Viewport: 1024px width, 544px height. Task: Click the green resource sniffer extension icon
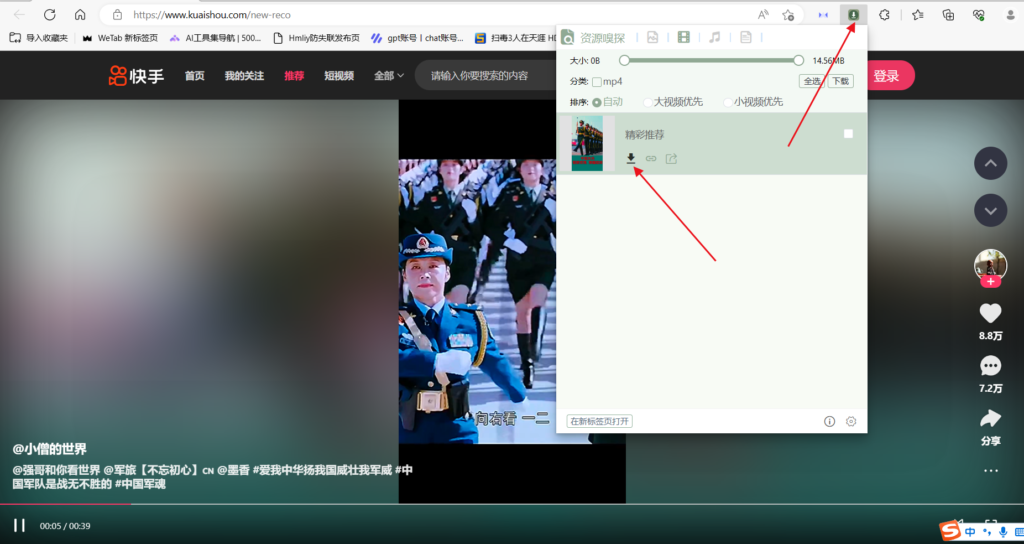(853, 14)
